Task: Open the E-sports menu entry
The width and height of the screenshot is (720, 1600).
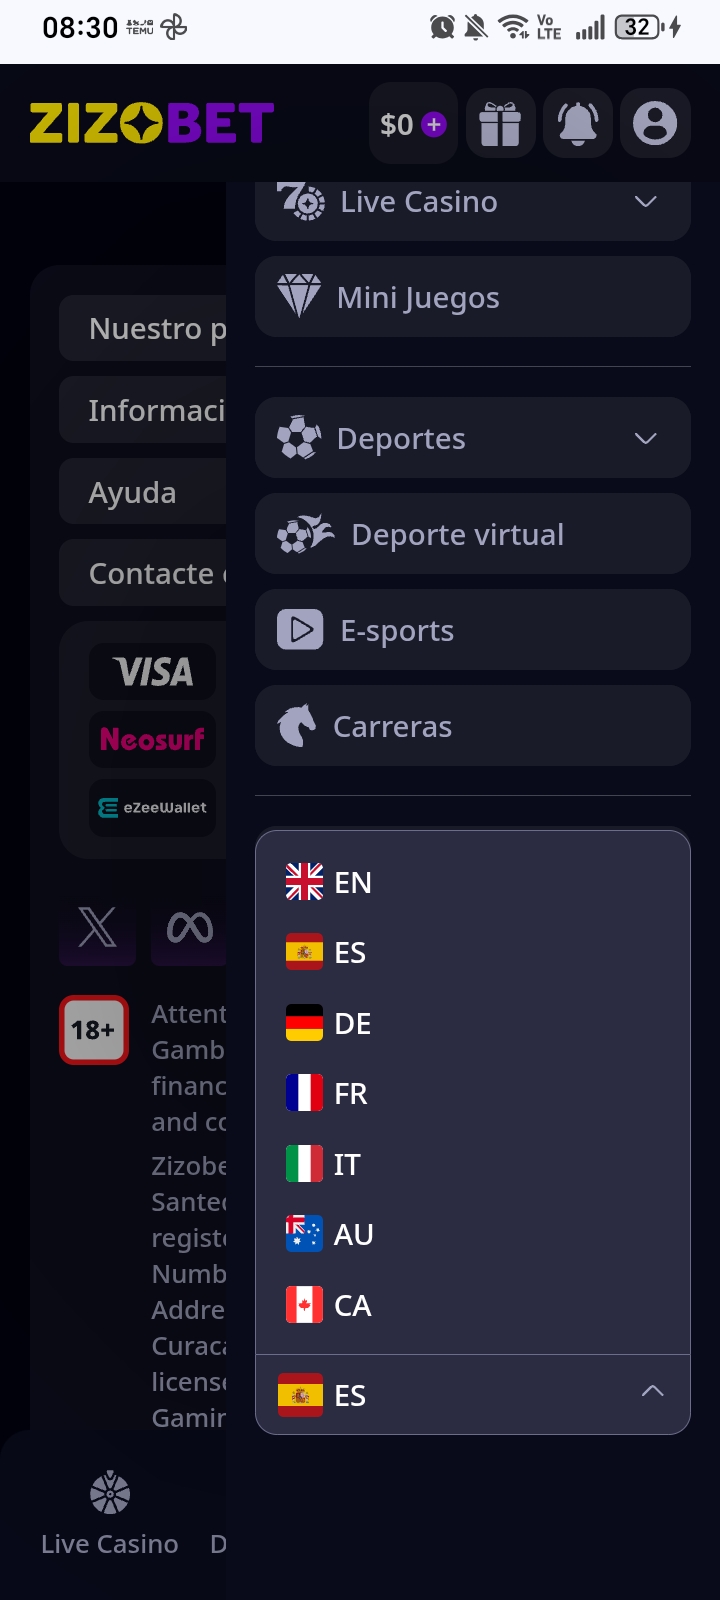Action: pos(473,630)
